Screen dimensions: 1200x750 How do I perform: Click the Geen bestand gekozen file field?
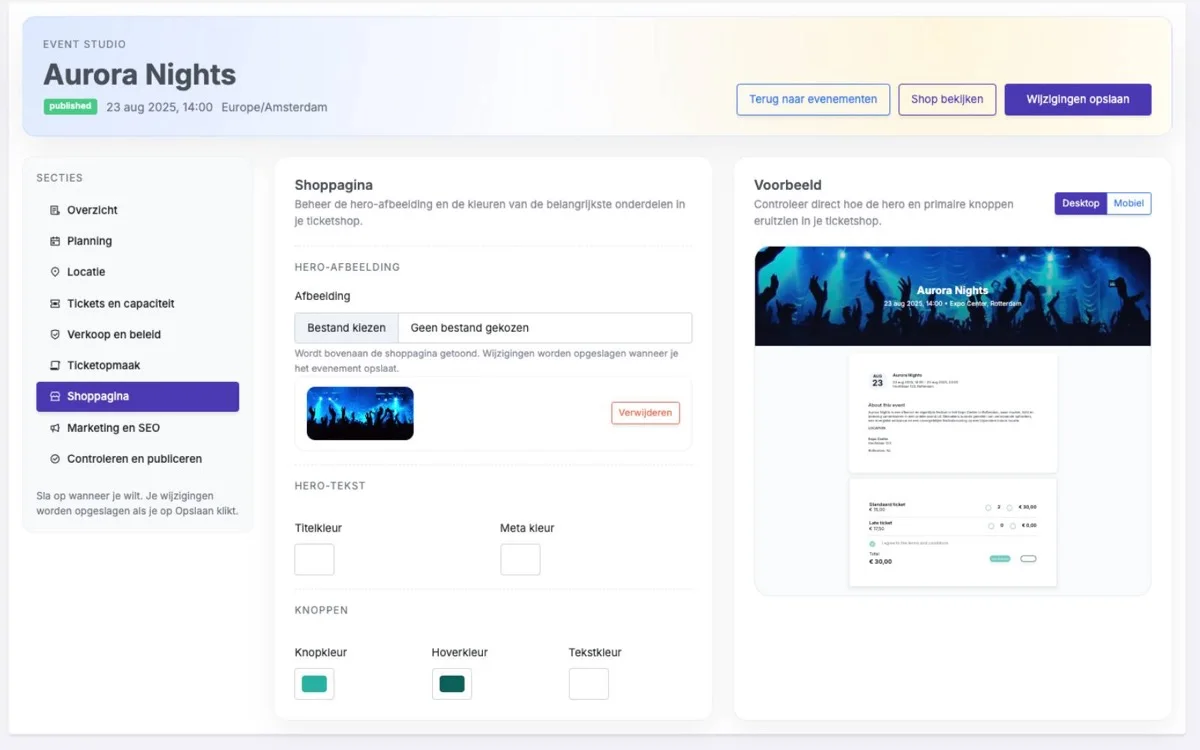(x=545, y=327)
